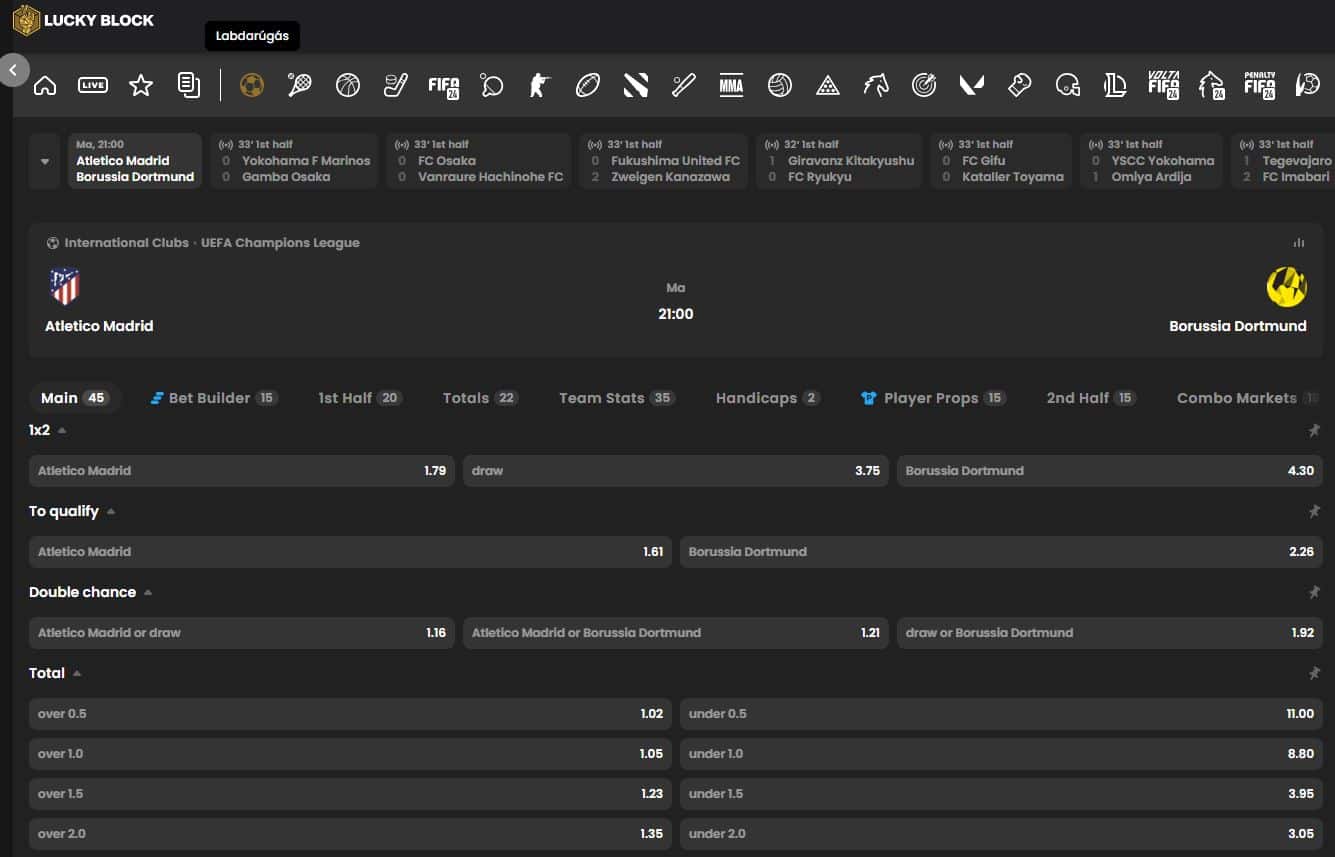Select under 0.5 at 11.00
The width and height of the screenshot is (1335, 857).
coord(1001,713)
